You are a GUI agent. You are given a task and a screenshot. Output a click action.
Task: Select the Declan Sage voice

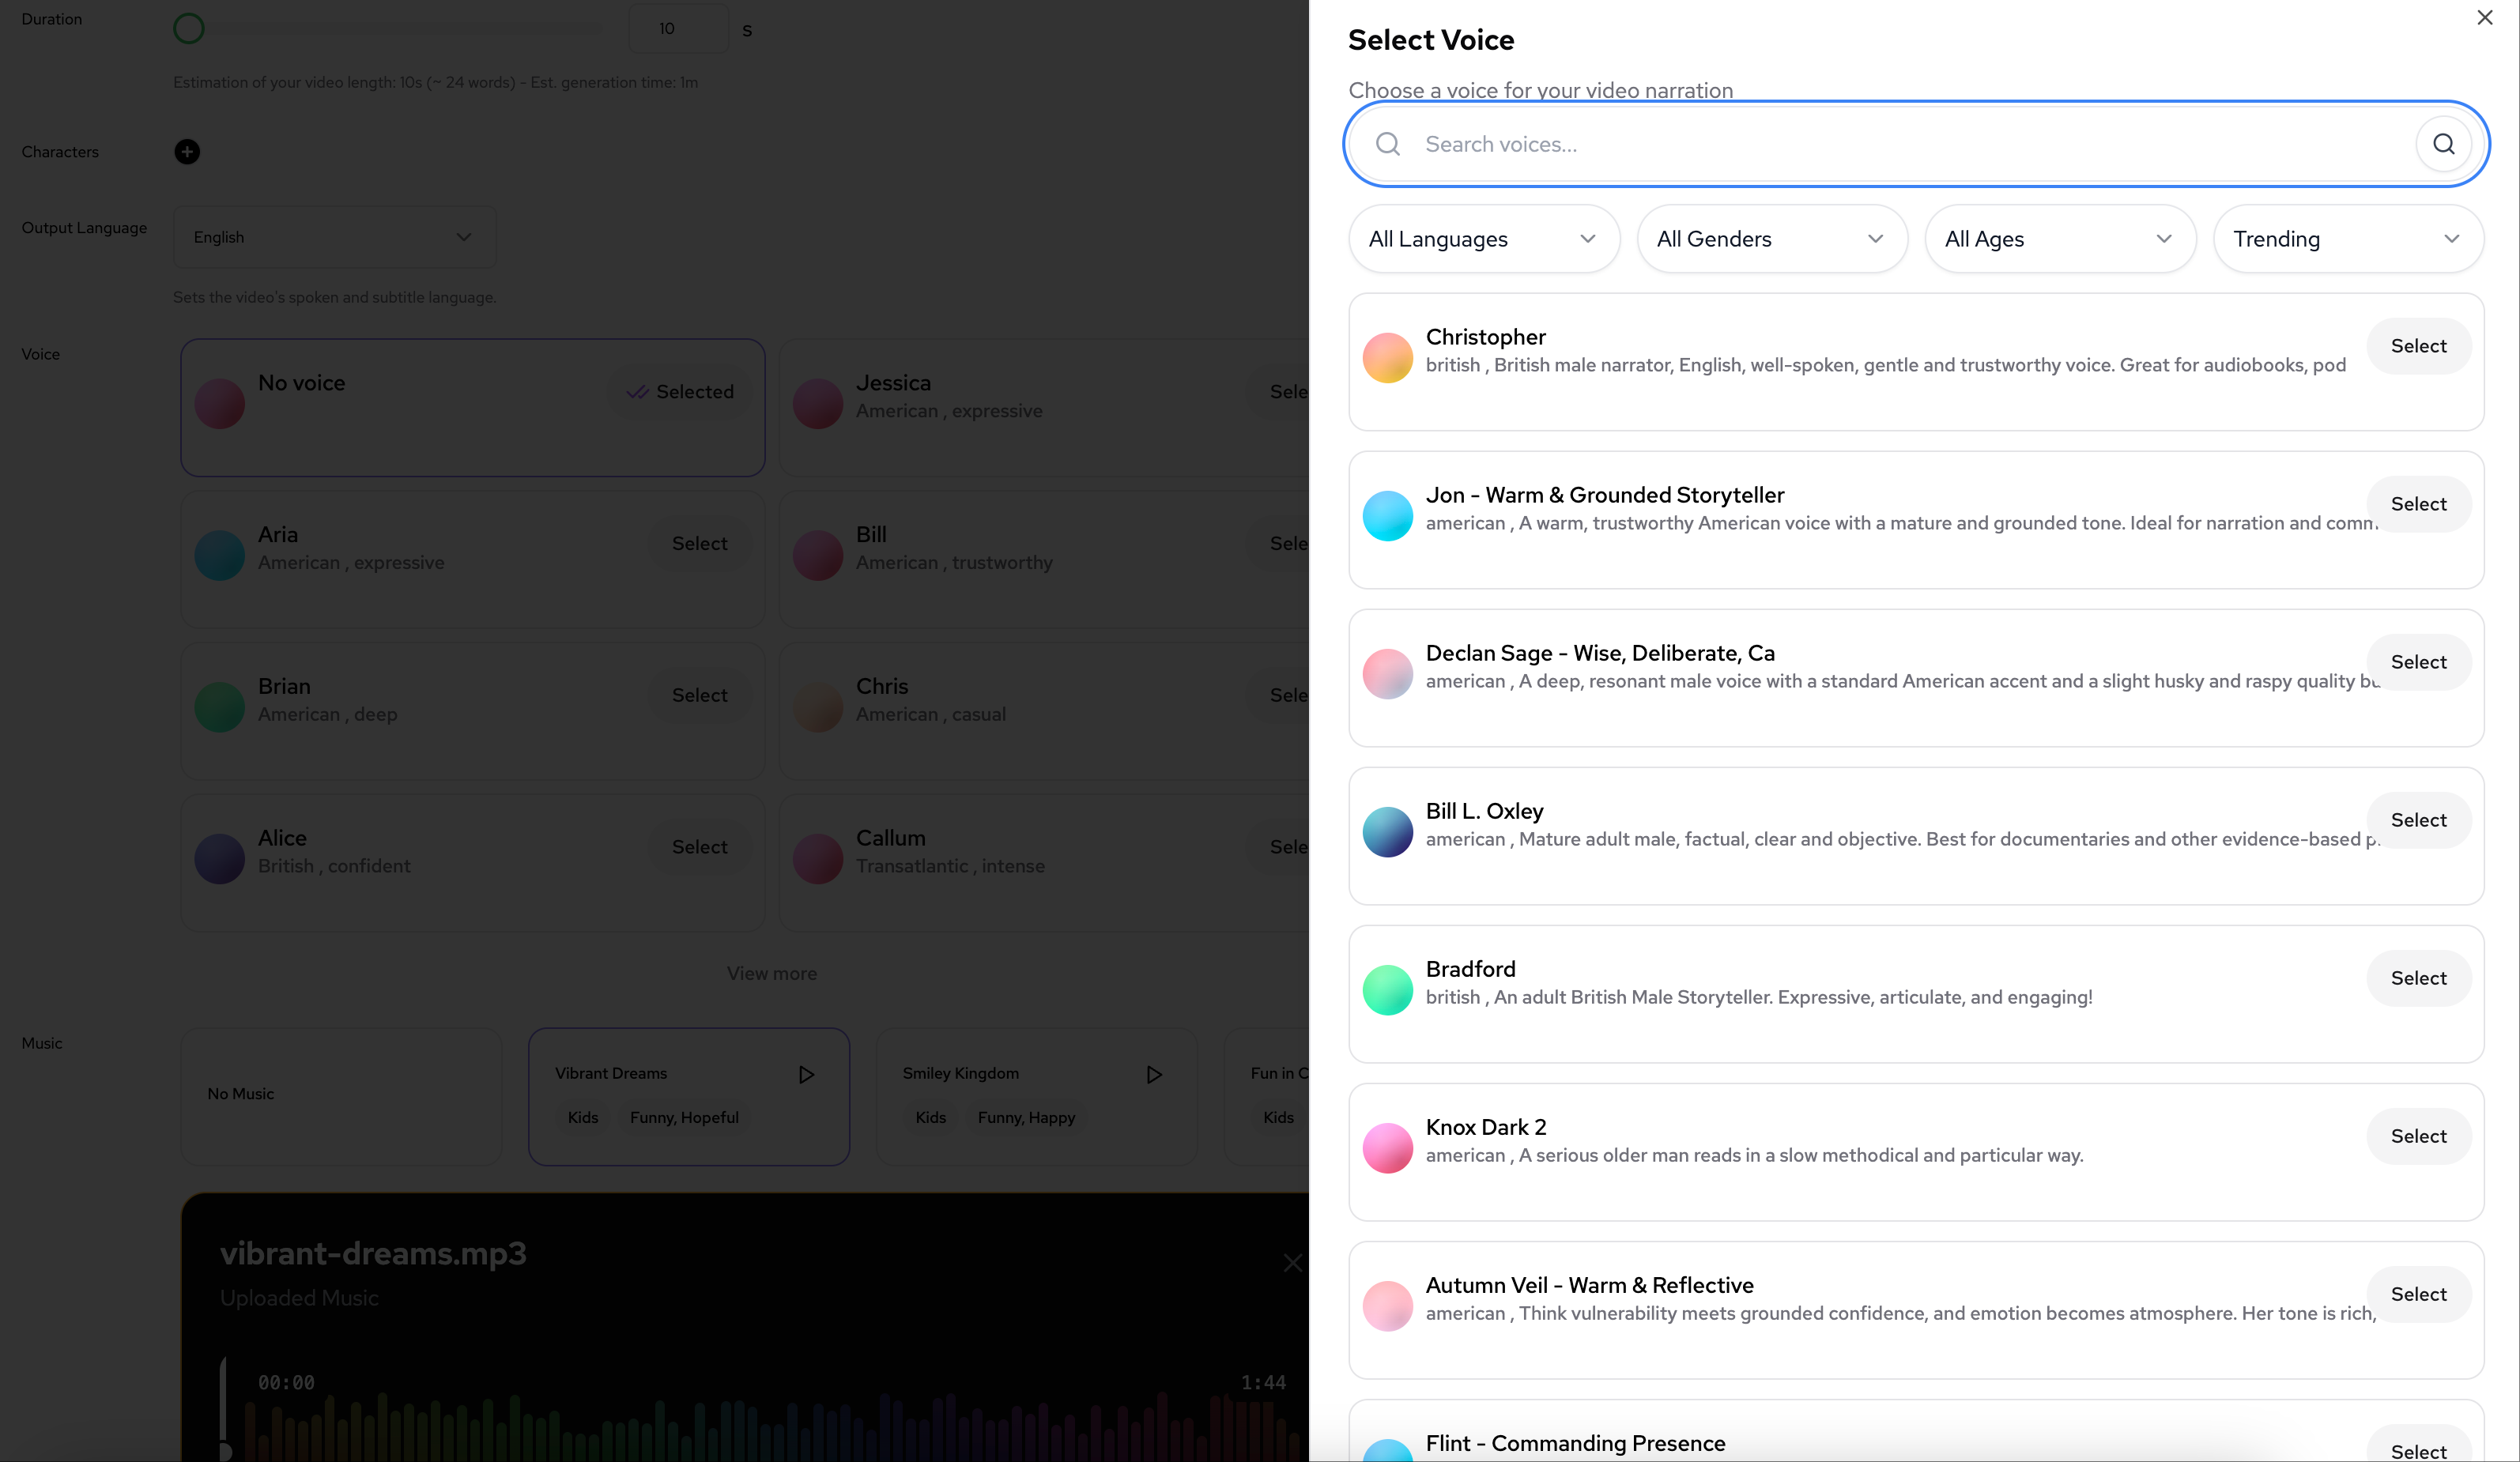pyautogui.click(x=2418, y=662)
